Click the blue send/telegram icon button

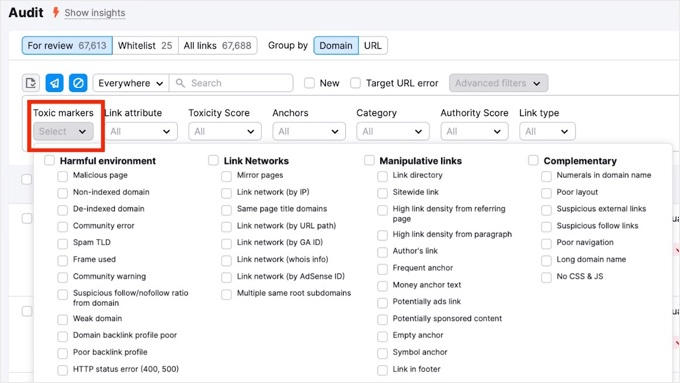click(x=55, y=83)
